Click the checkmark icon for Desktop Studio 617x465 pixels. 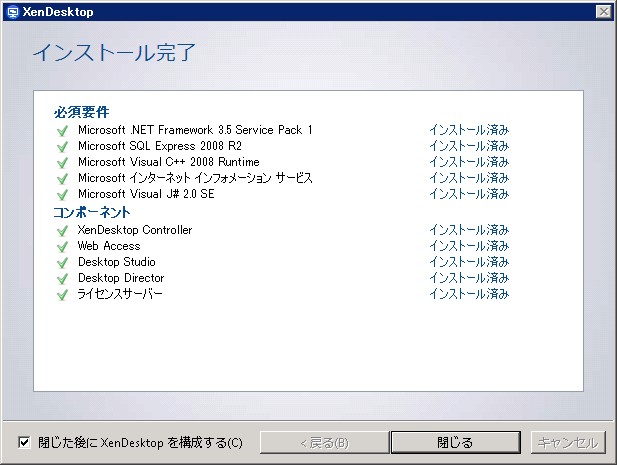[62, 262]
